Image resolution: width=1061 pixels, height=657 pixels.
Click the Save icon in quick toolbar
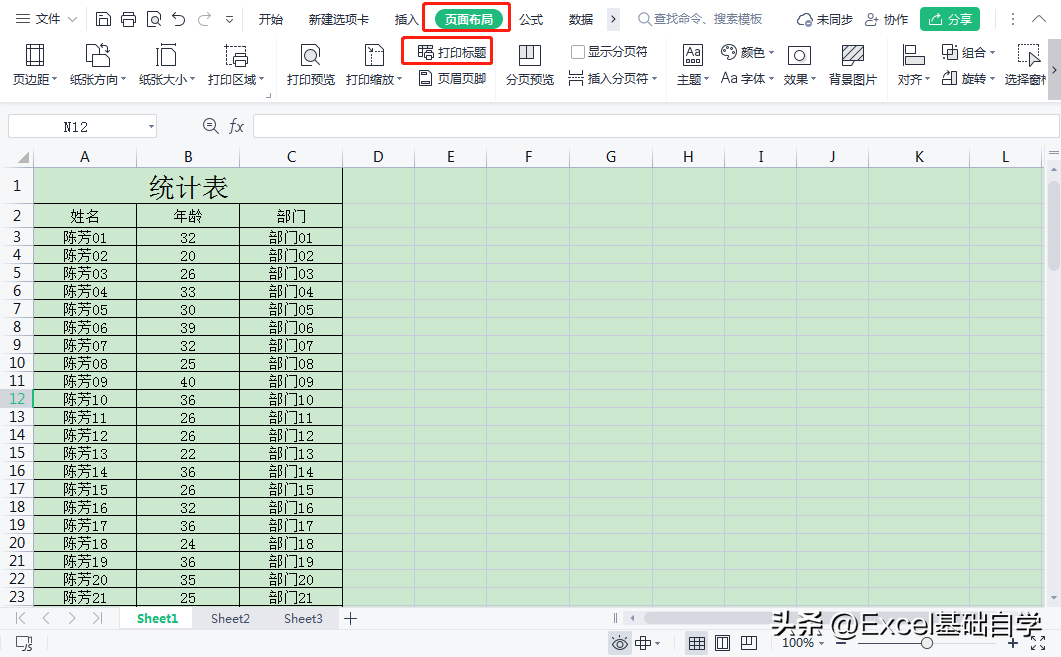click(104, 19)
